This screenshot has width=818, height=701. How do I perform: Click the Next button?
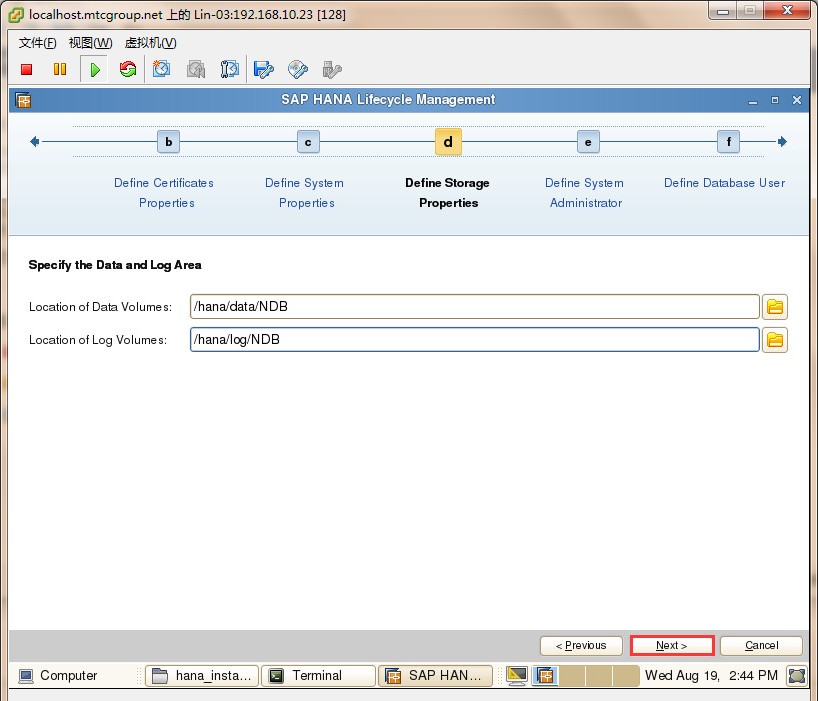[672, 646]
